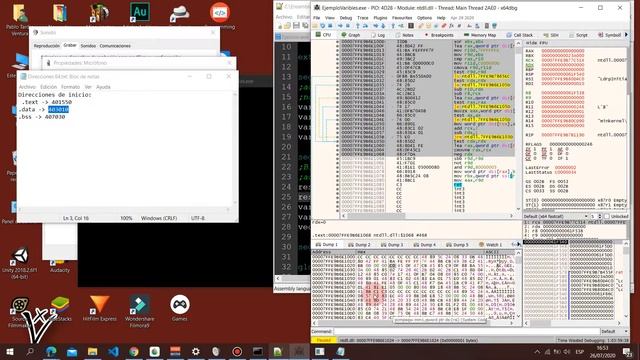Click Windows (CRLF) in Notepad status bar
Screen dimensions: 640x360
click(x=159, y=218)
